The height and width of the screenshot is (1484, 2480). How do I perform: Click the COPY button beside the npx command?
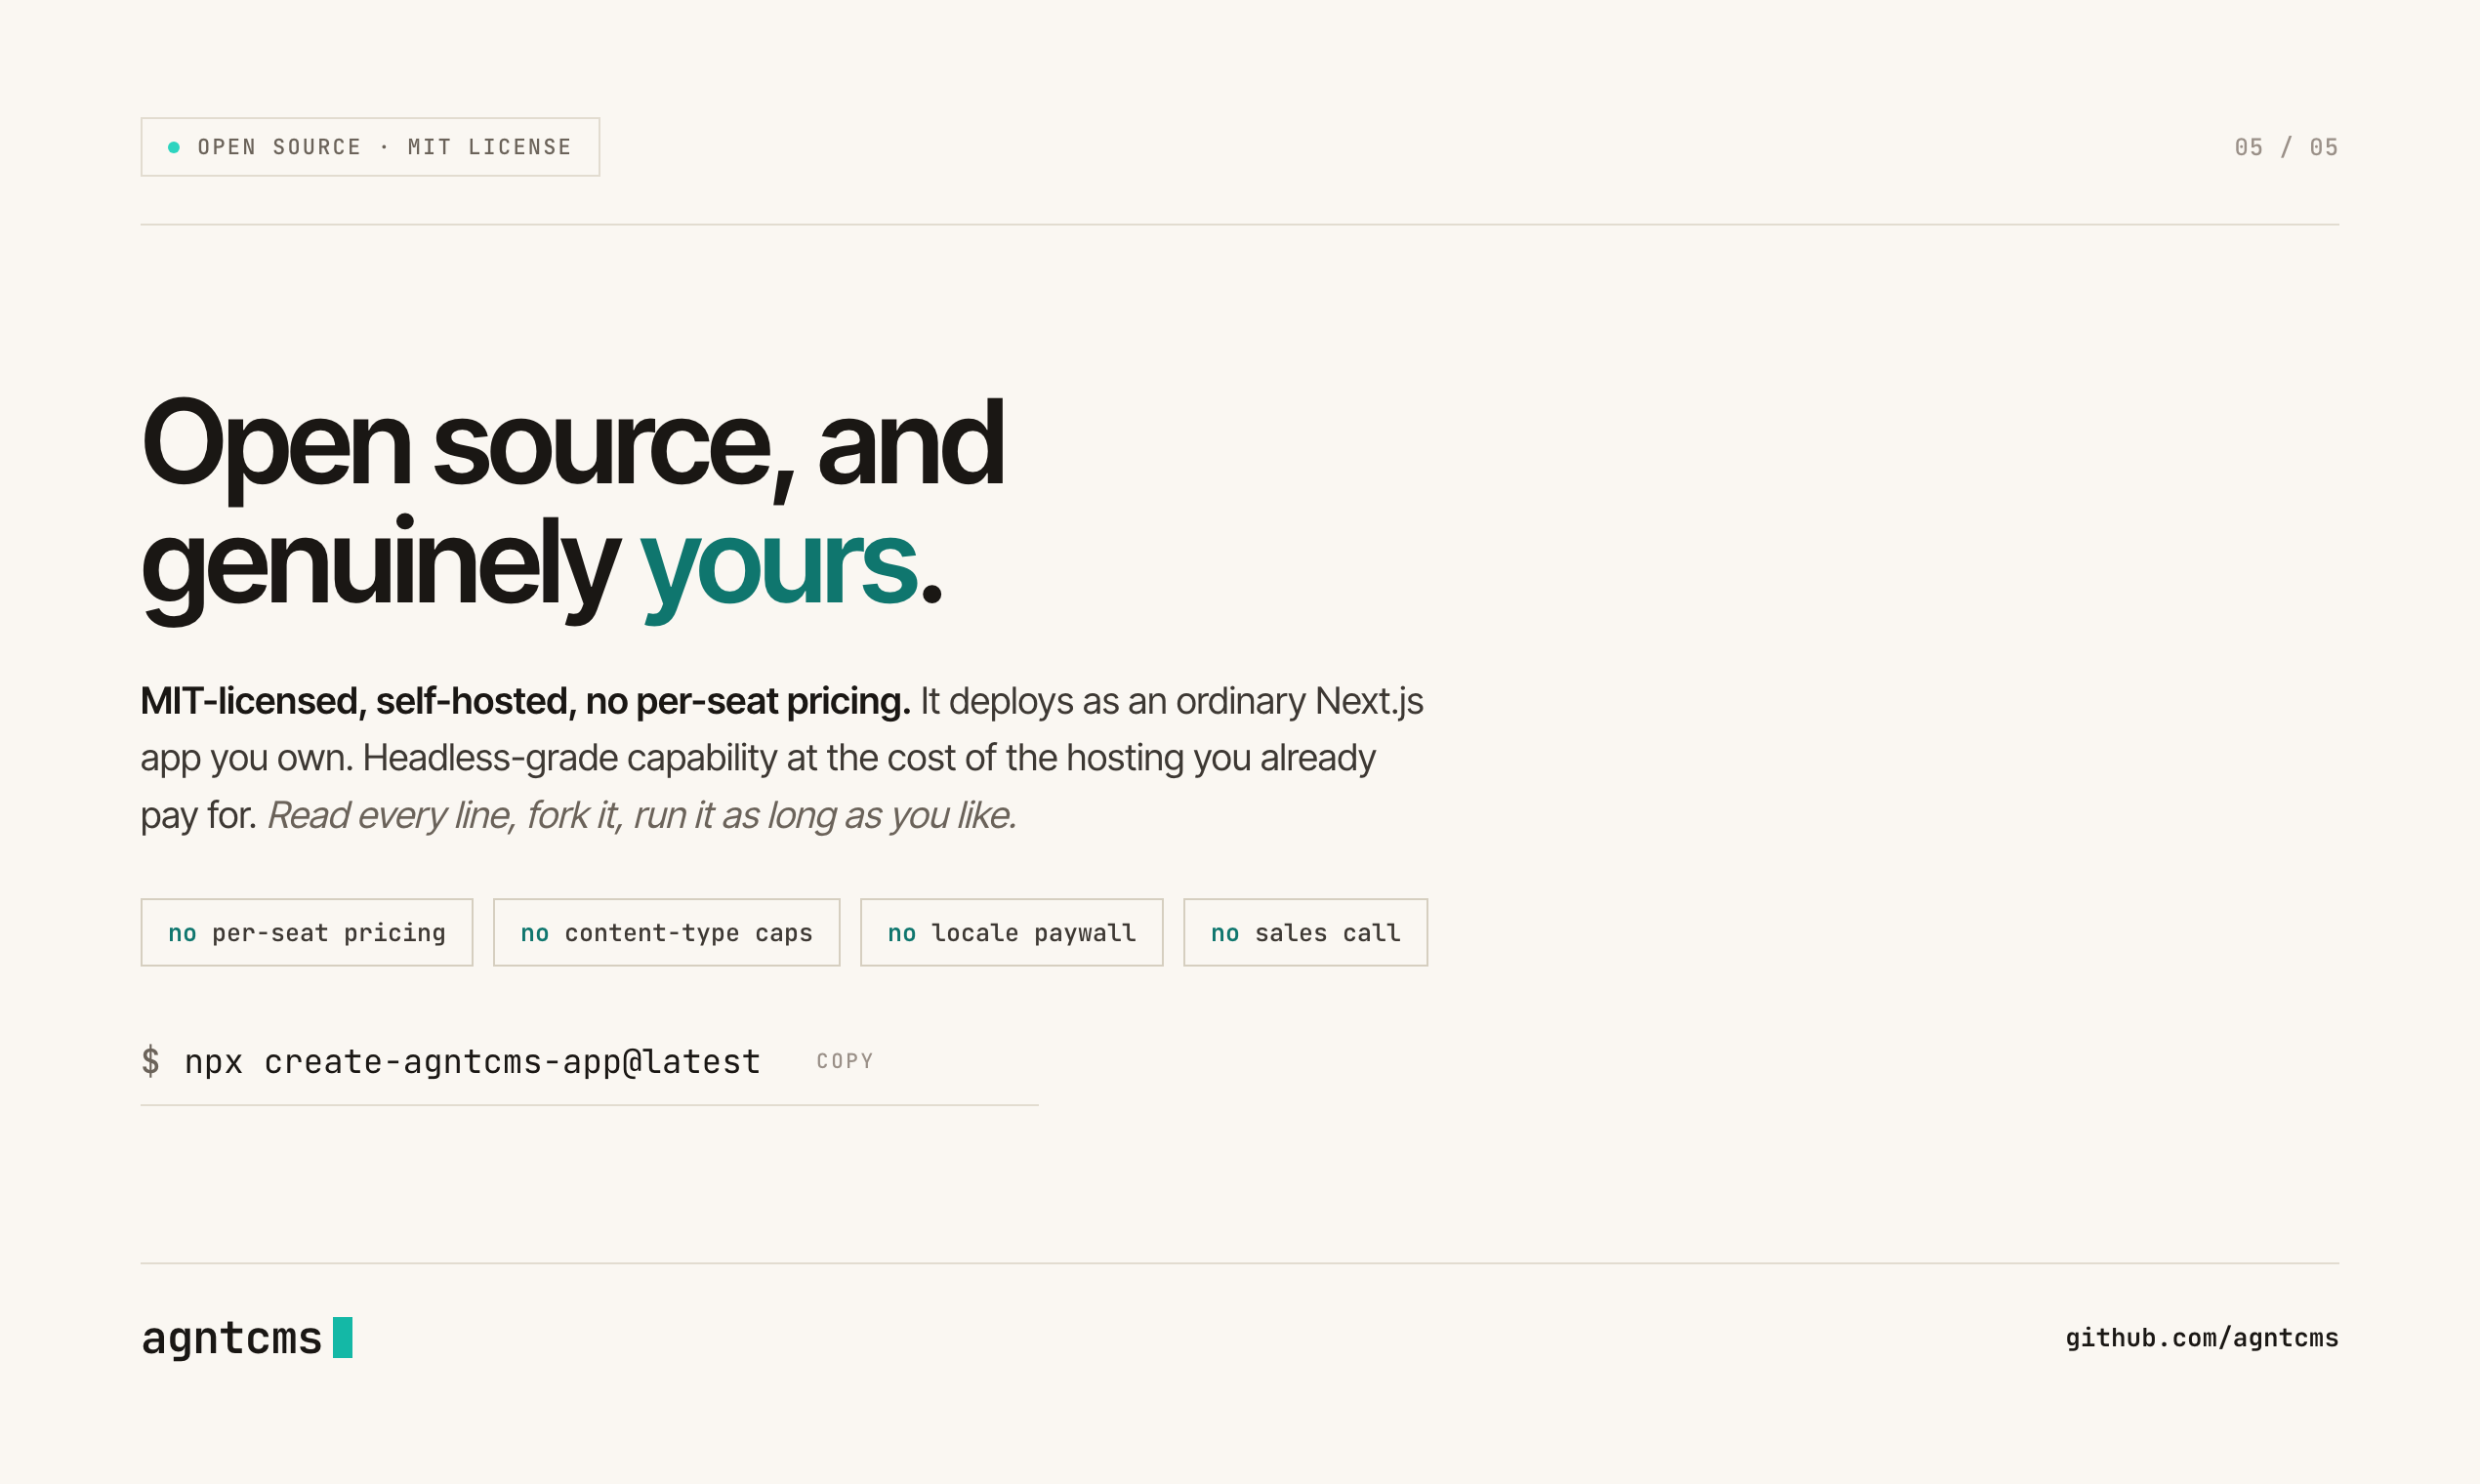pos(845,1061)
